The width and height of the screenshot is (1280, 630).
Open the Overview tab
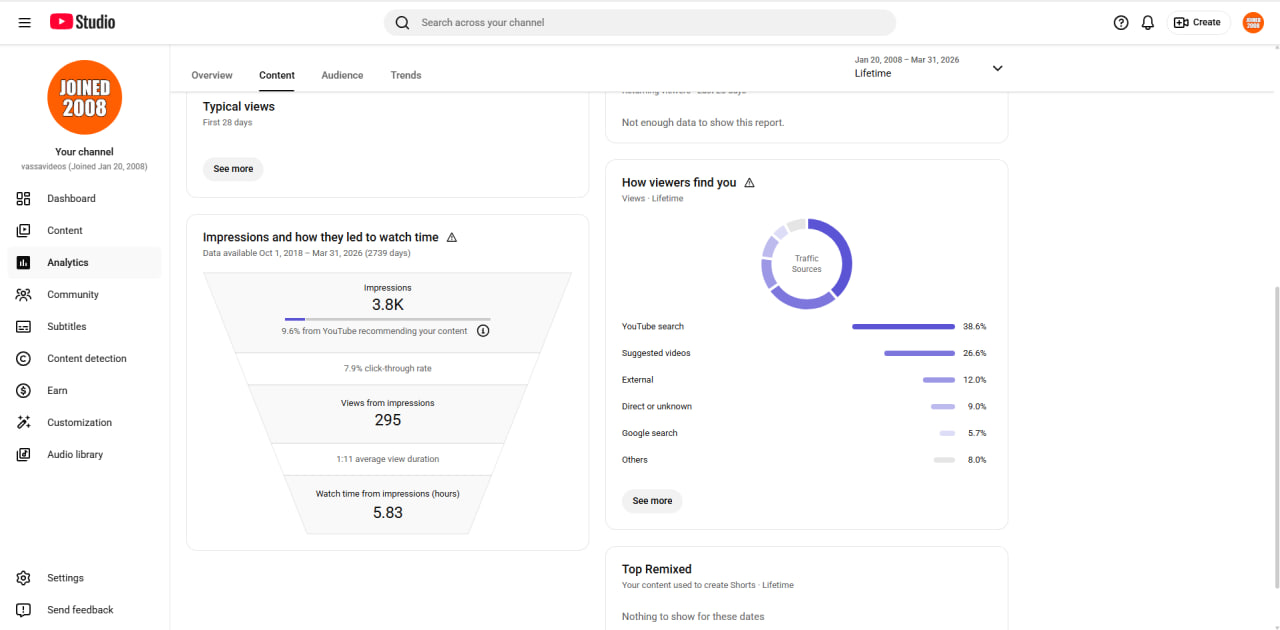pos(212,75)
